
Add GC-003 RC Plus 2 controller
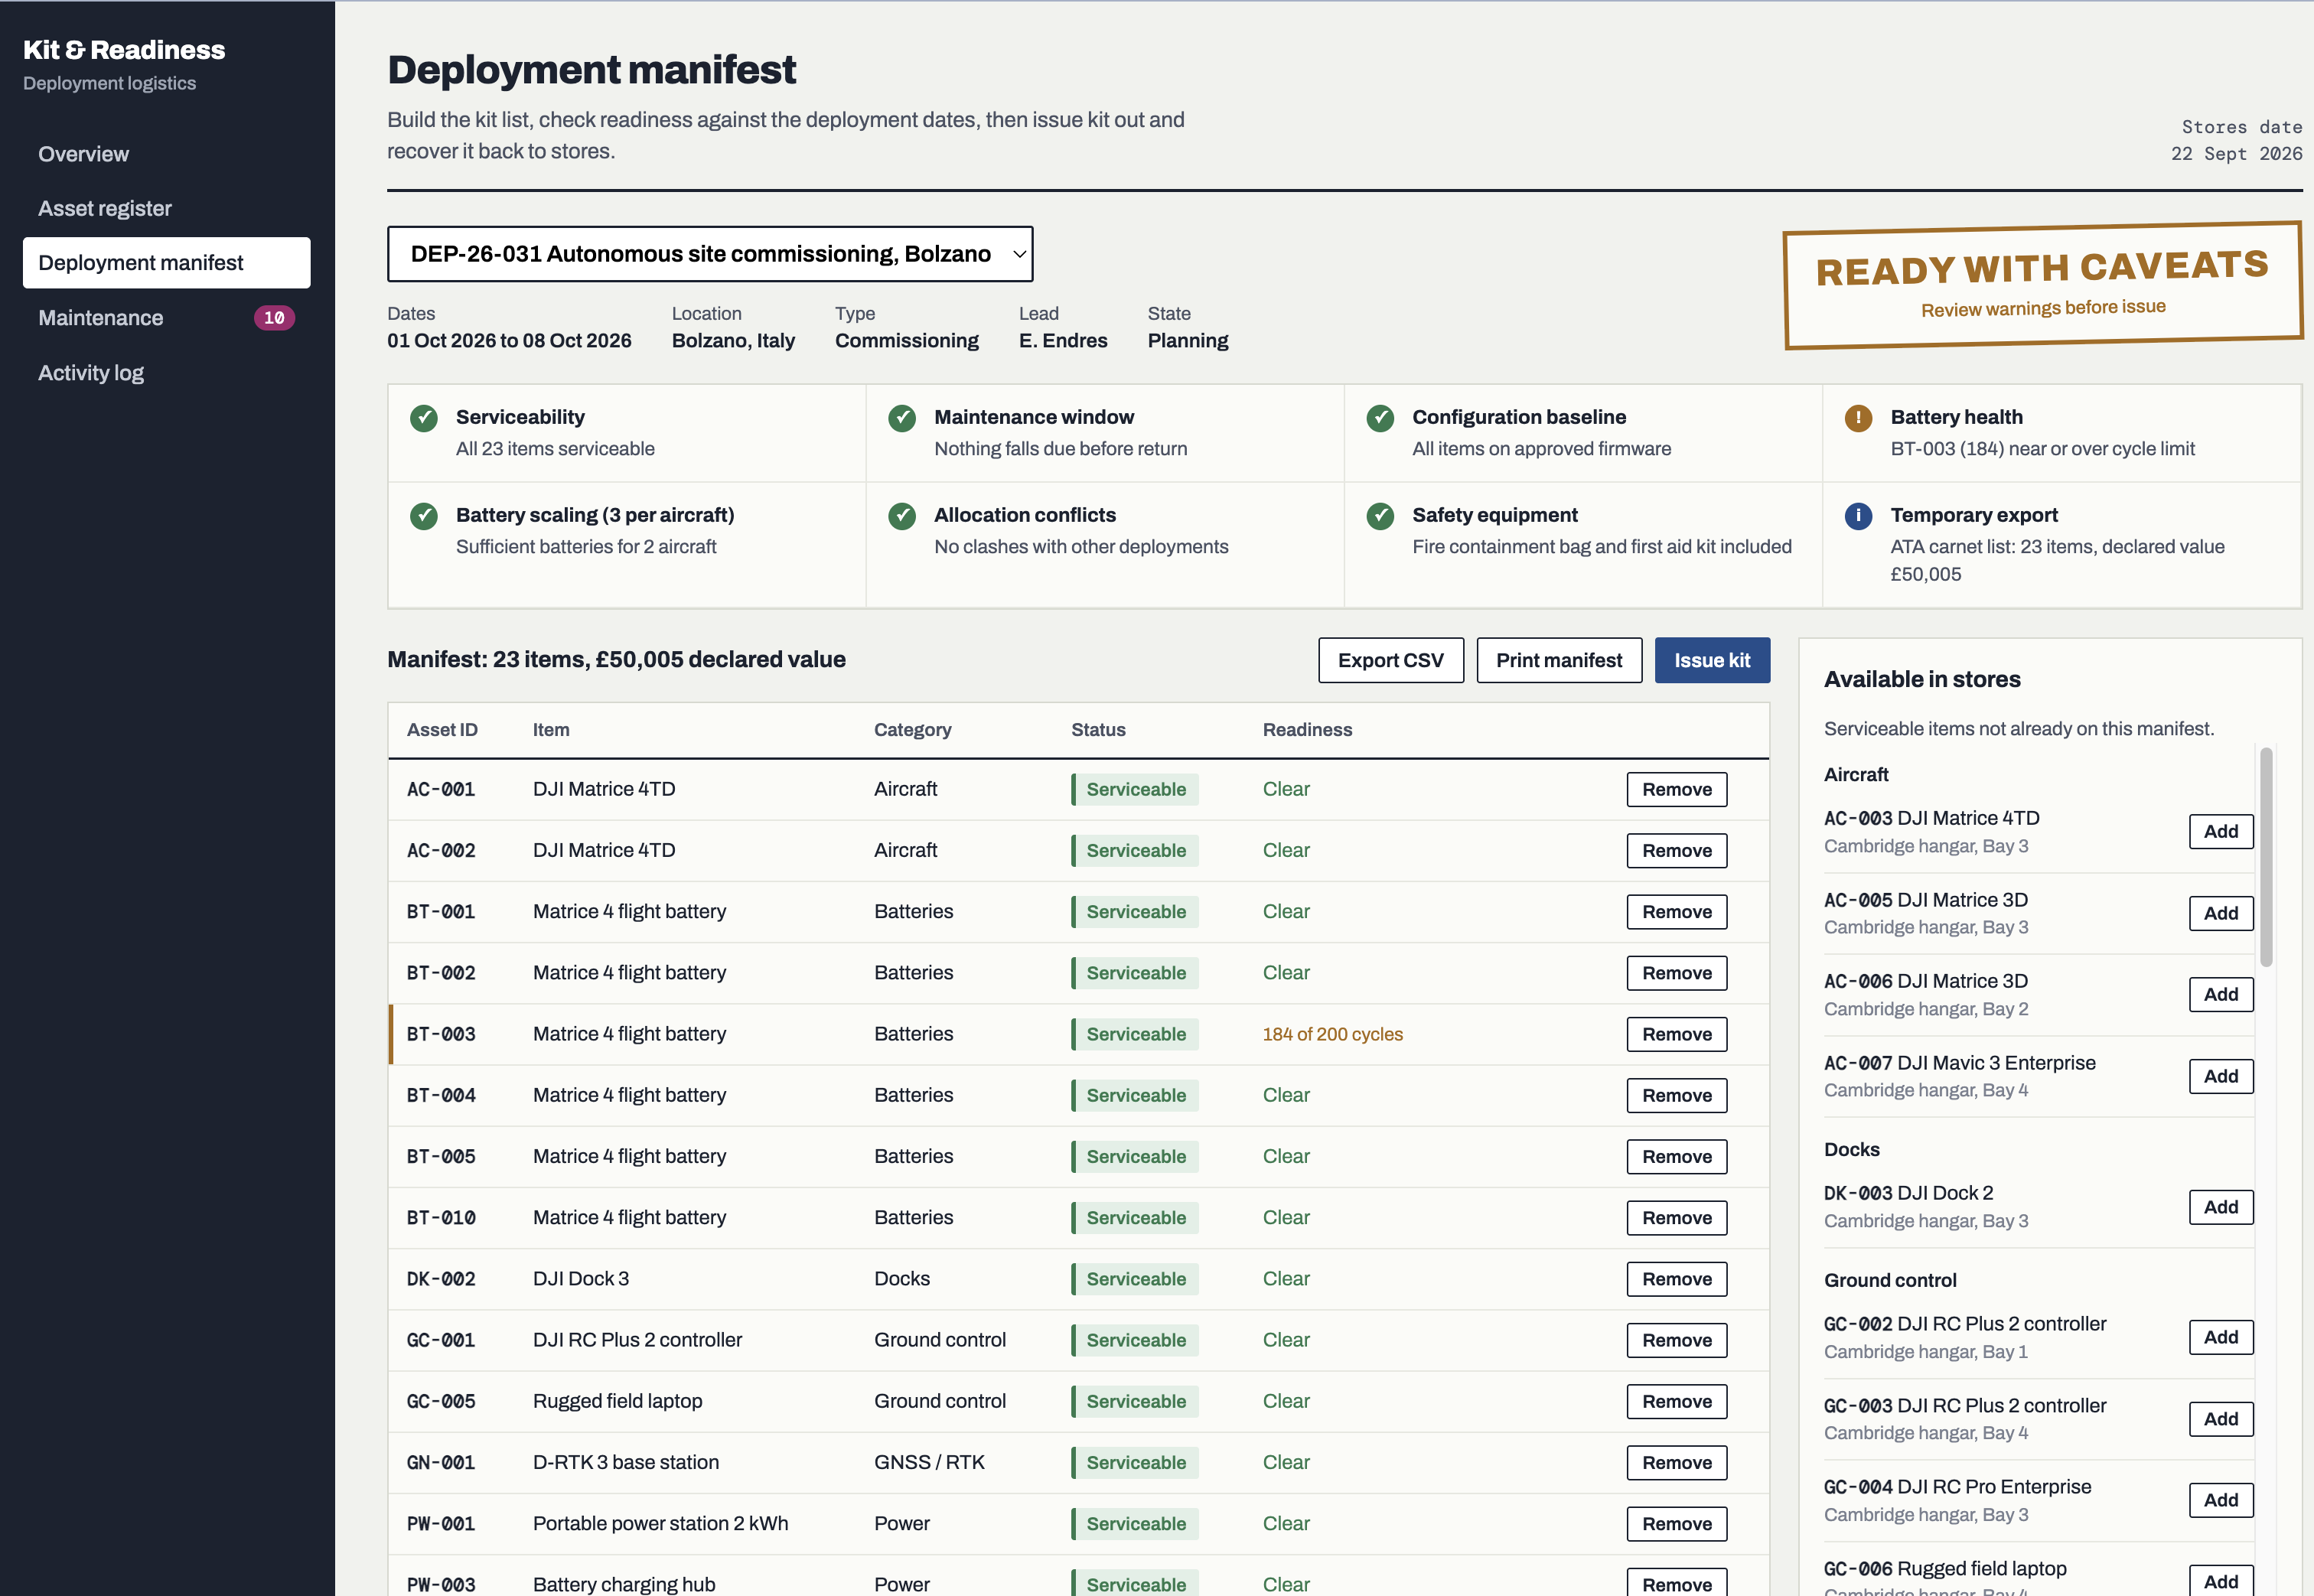pyautogui.click(x=2221, y=1419)
